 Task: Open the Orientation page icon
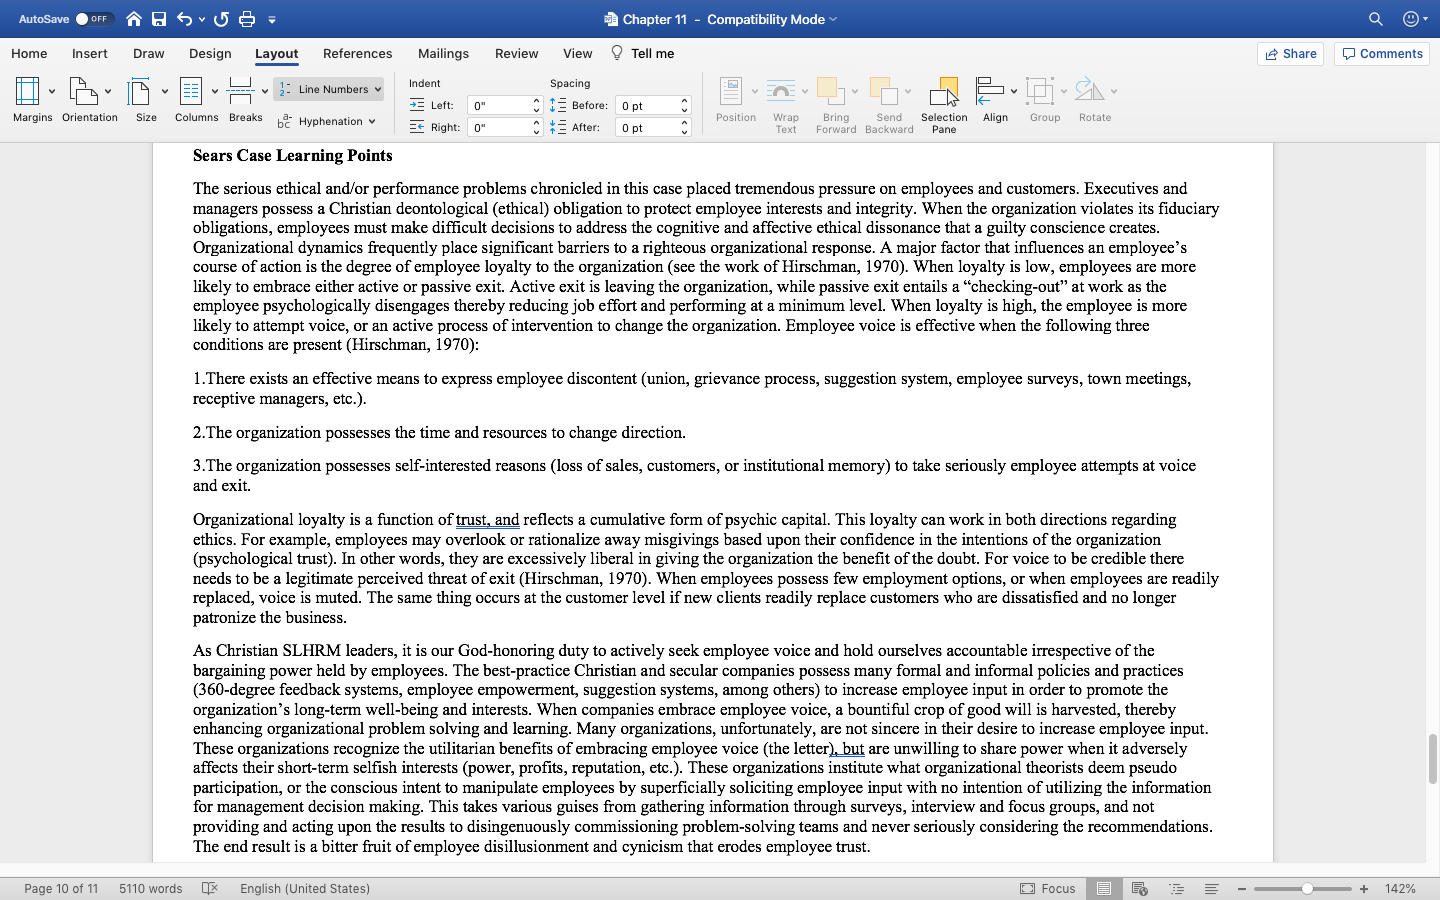[83, 91]
